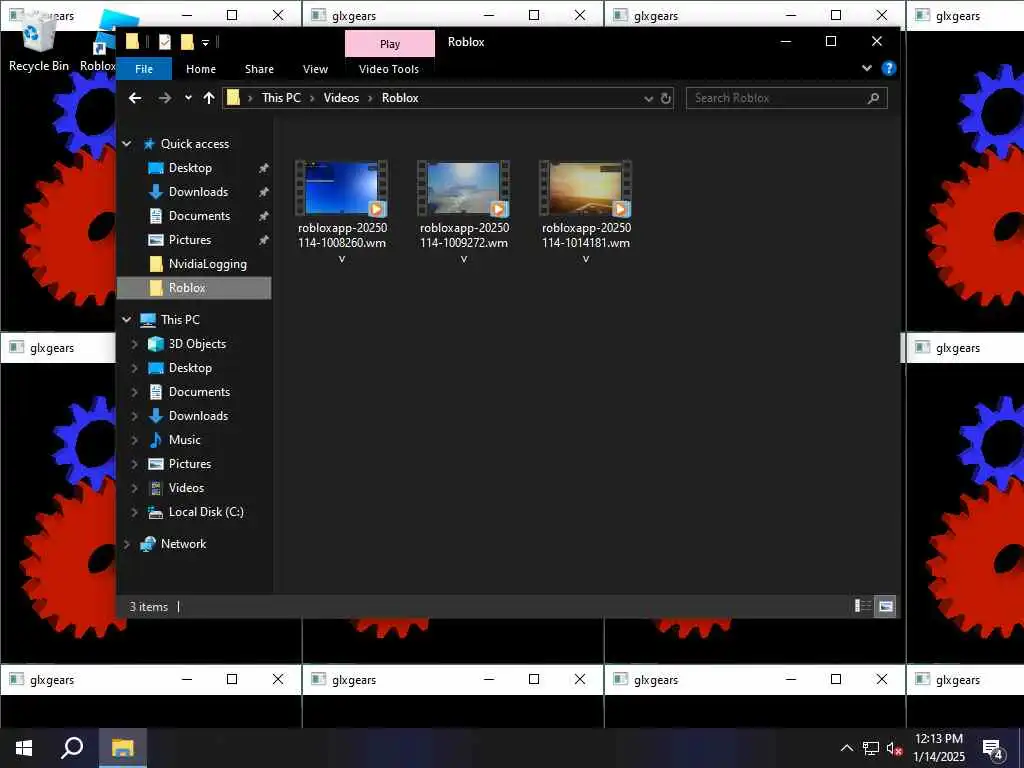Click the Videos filmstrip icon

point(156,488)
